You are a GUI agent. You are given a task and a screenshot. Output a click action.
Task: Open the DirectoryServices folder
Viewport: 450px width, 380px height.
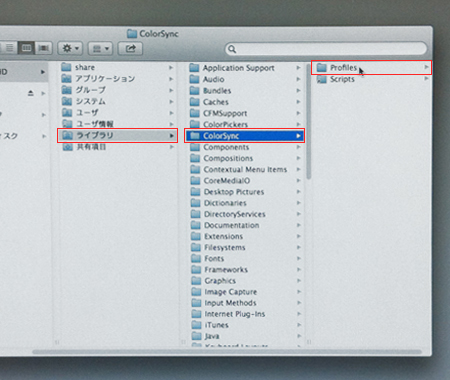[245, 214]
